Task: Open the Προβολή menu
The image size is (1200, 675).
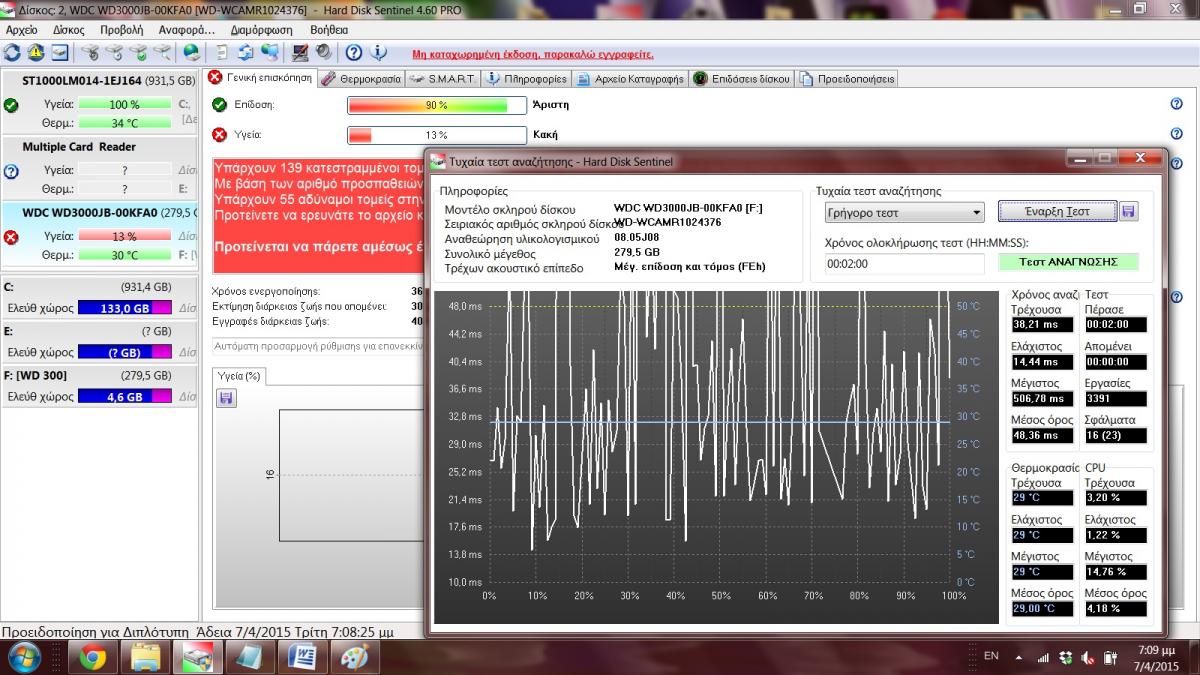Action: 122,30
